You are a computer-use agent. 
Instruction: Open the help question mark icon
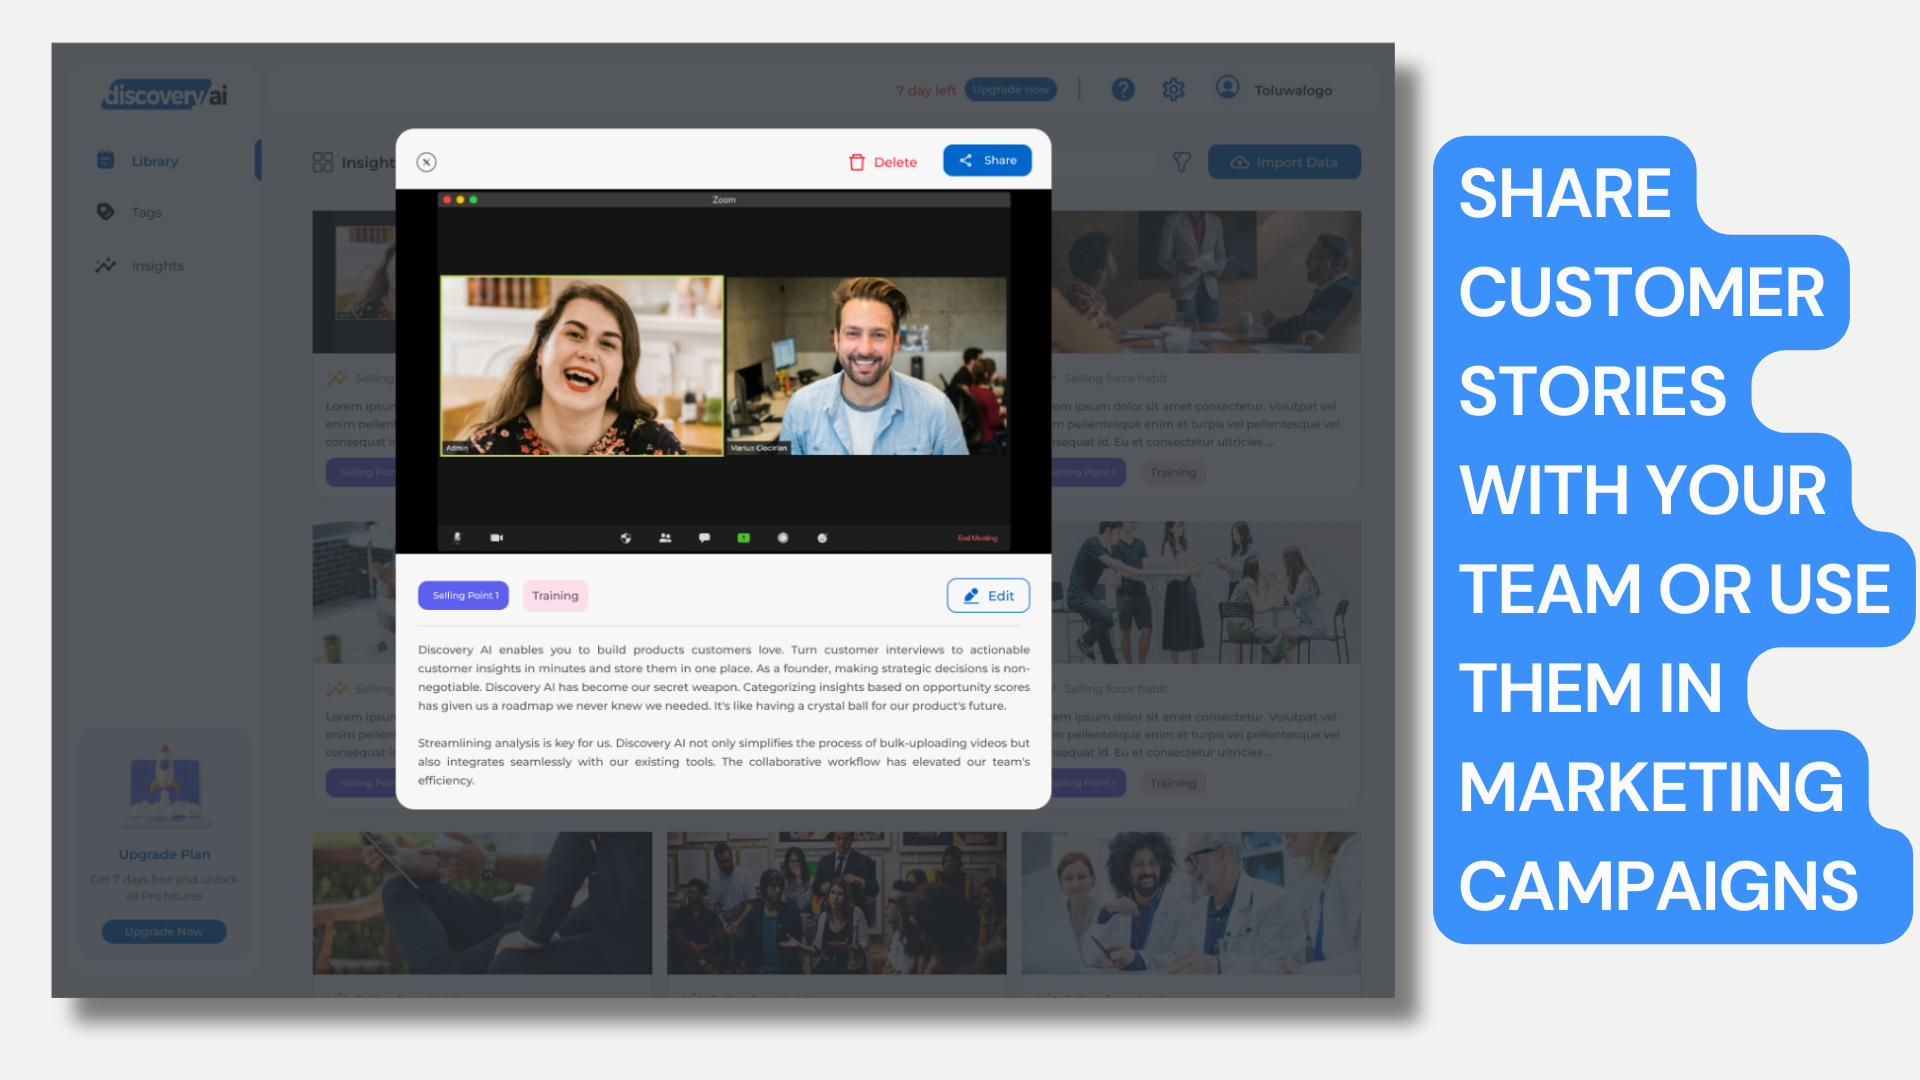pyautogui.click(x=1123, y=90)
